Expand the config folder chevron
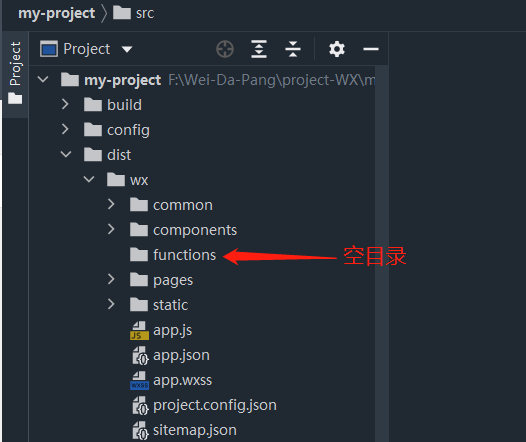Viewport: 526px width, 442px height. click(x=65, y=129)
